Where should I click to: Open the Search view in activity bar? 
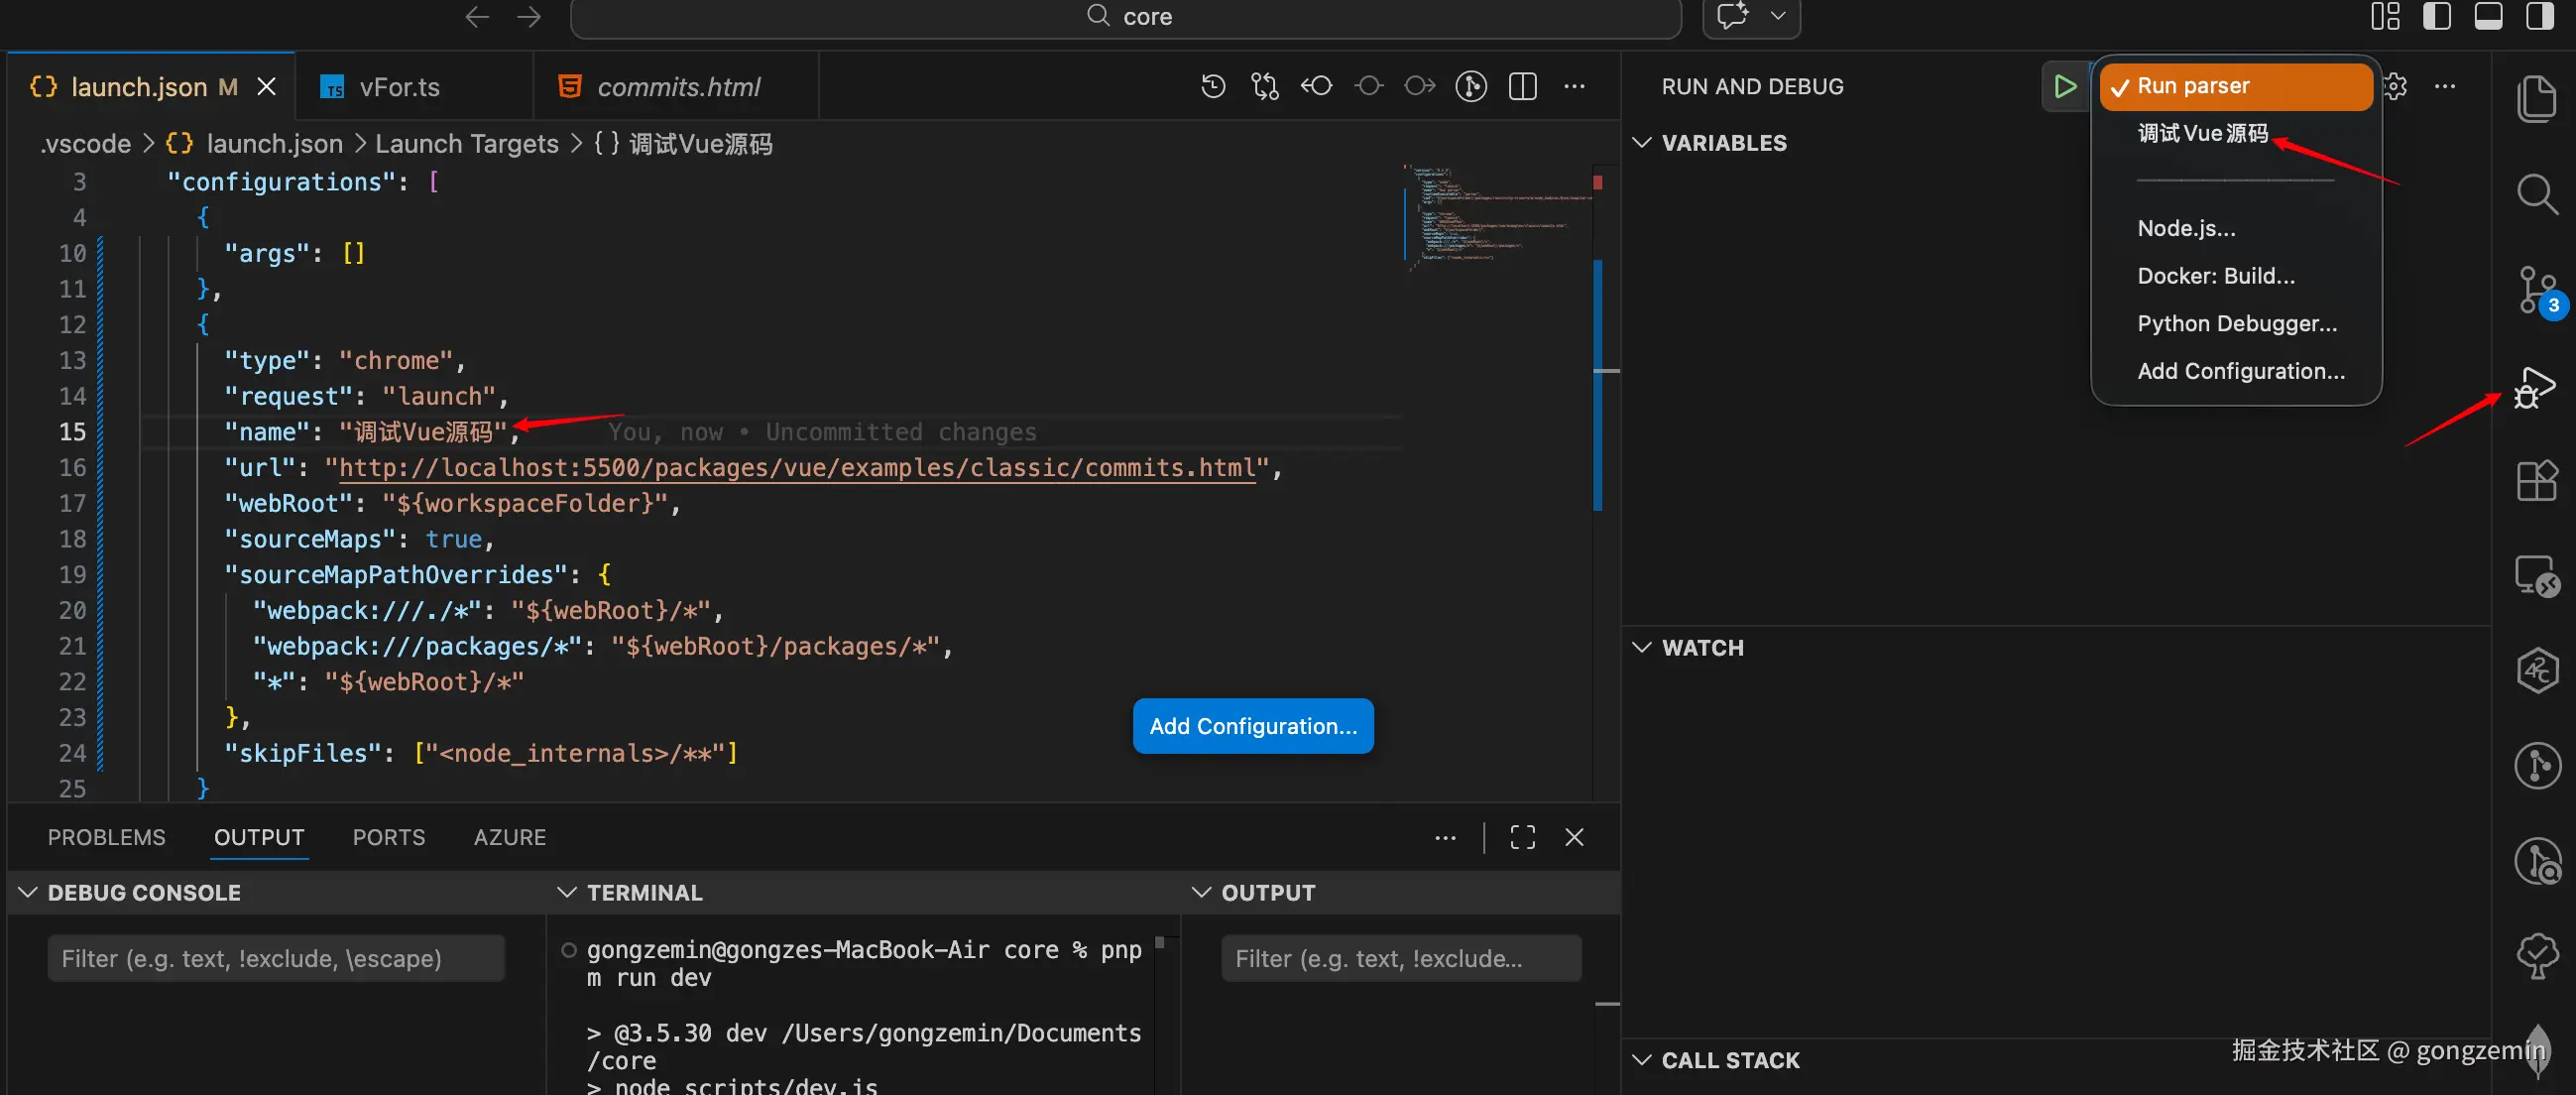[x=2535, y=194]
